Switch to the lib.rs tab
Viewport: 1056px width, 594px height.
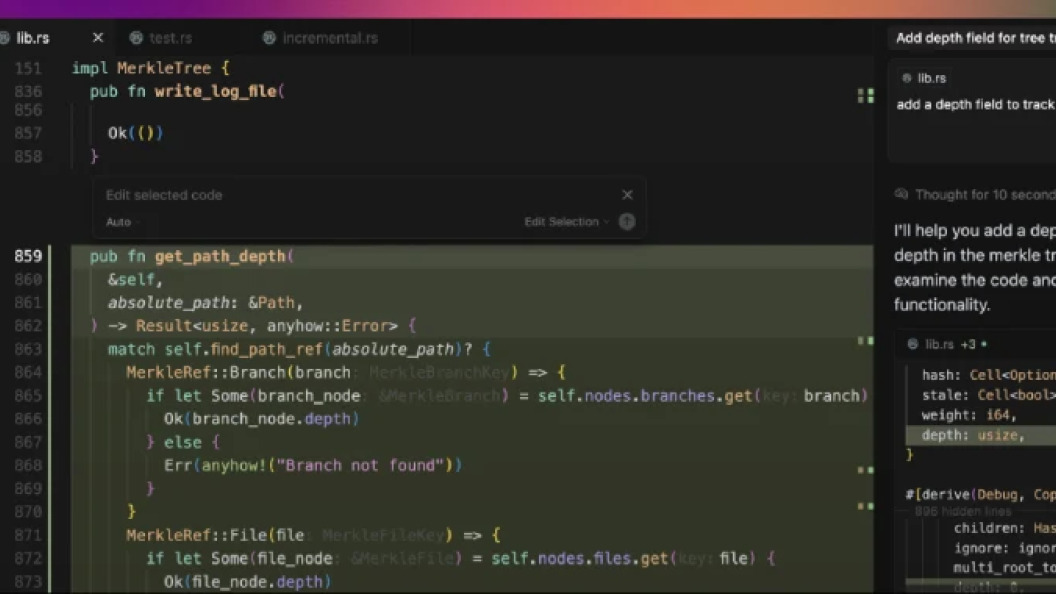pos(32,38)
